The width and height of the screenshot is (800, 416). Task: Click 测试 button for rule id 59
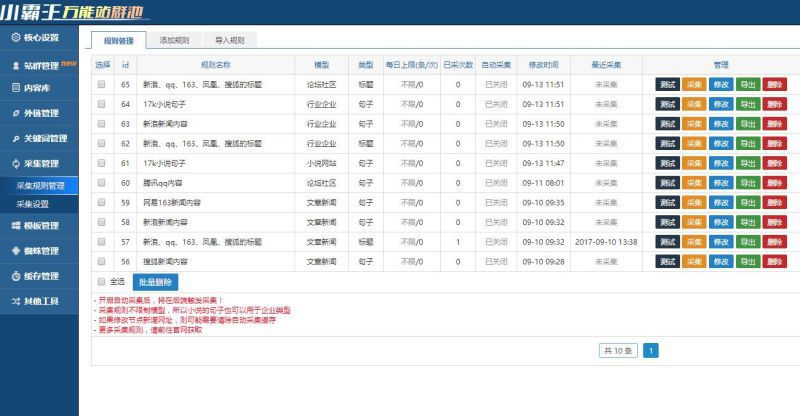[667, 202]
